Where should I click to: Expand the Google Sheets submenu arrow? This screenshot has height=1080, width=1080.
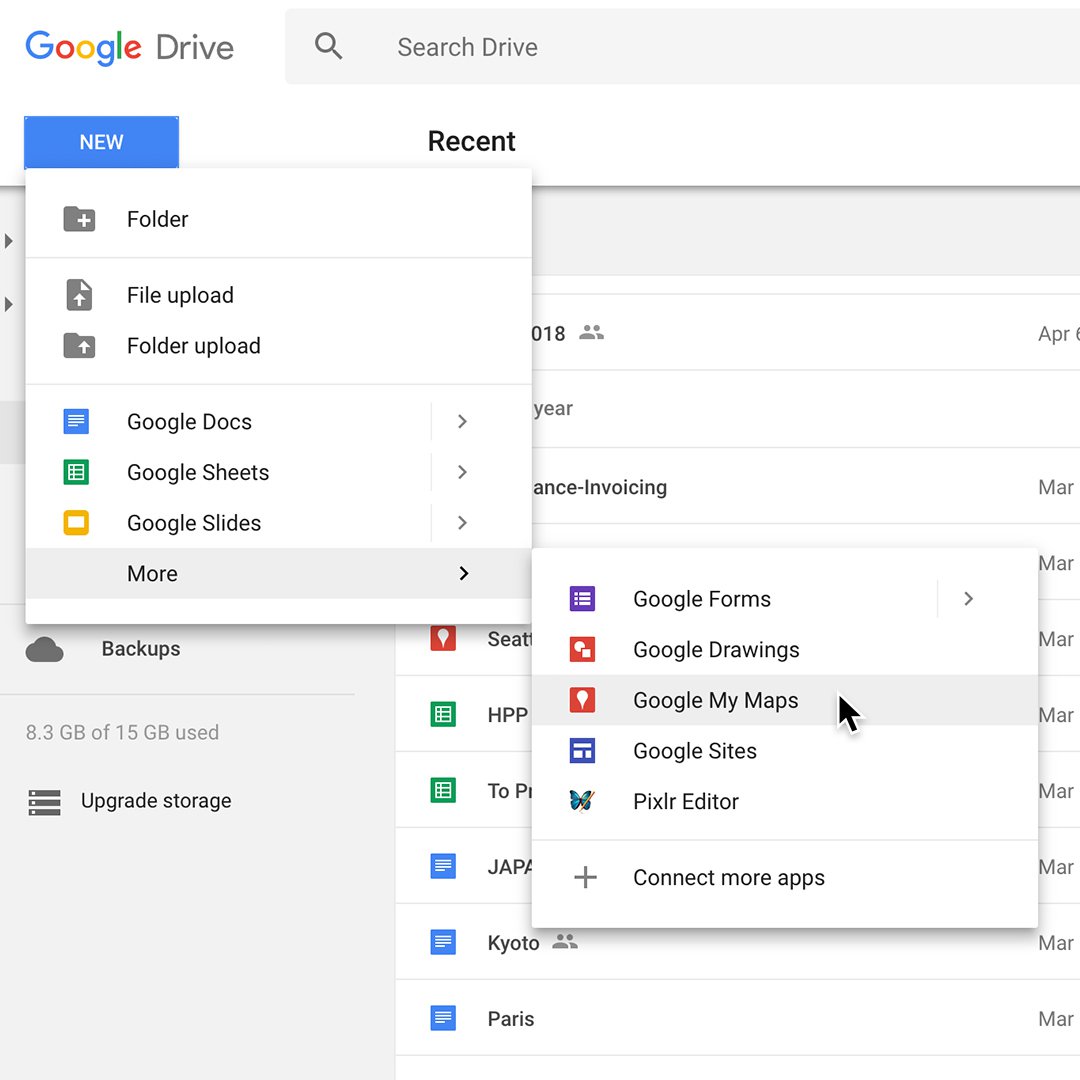(x=462, y=472)
